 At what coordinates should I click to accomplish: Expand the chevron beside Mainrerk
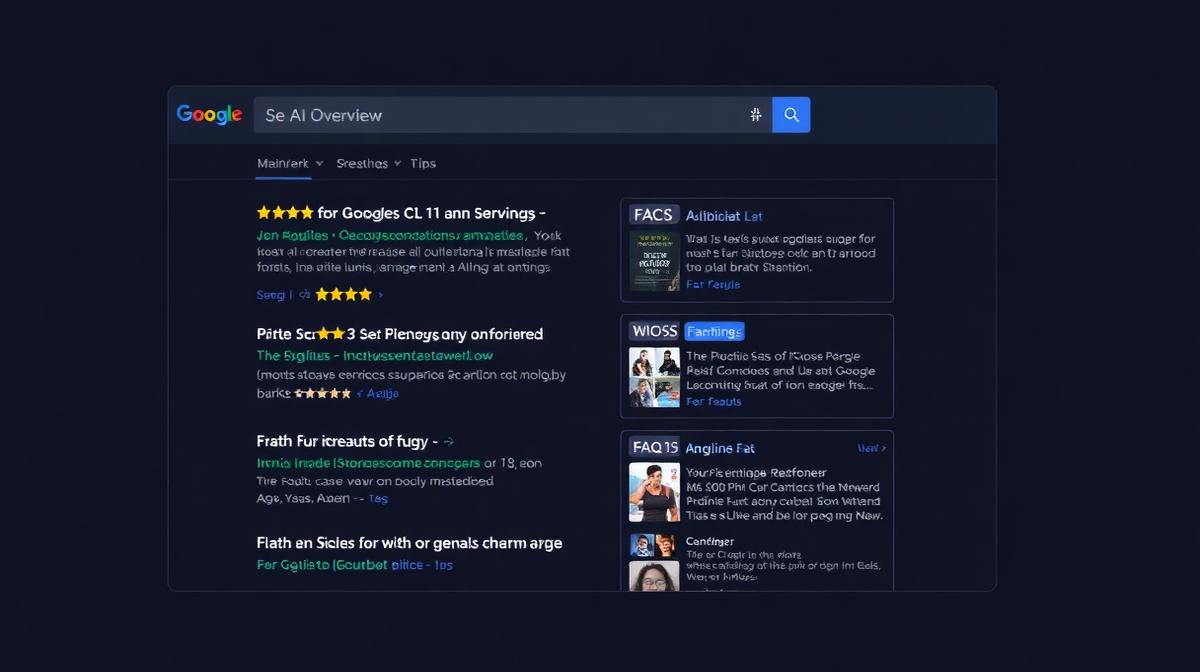[319, 163]
